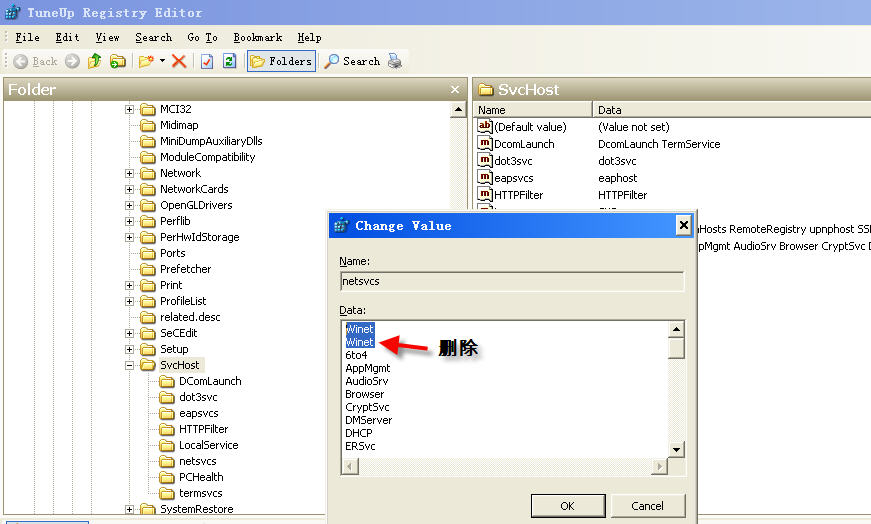871x524 pixels.
Task: Select the DComLaunch subfolder icon
Action: click(x=167, y=381)
